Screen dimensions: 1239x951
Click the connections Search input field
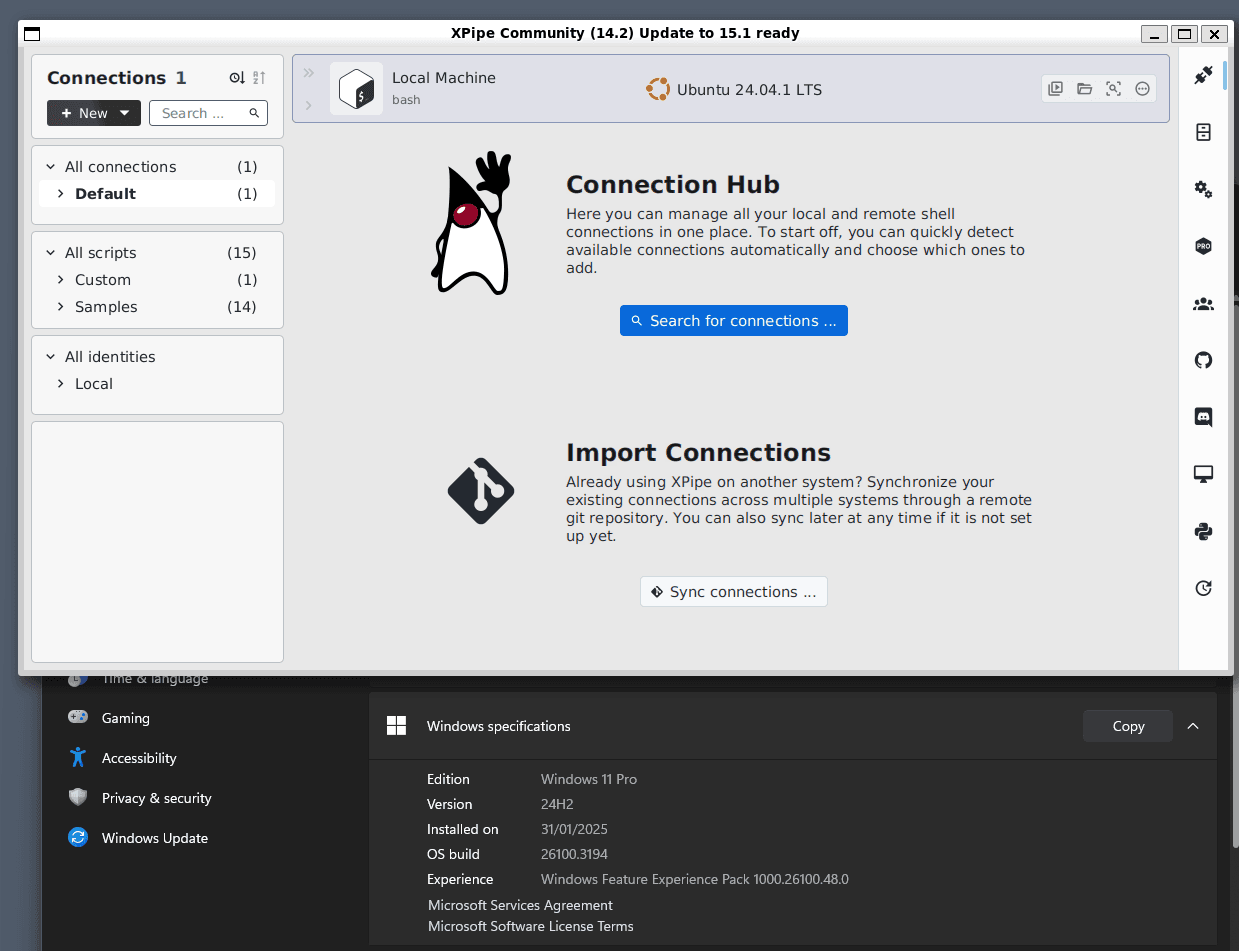pos(200,113)
